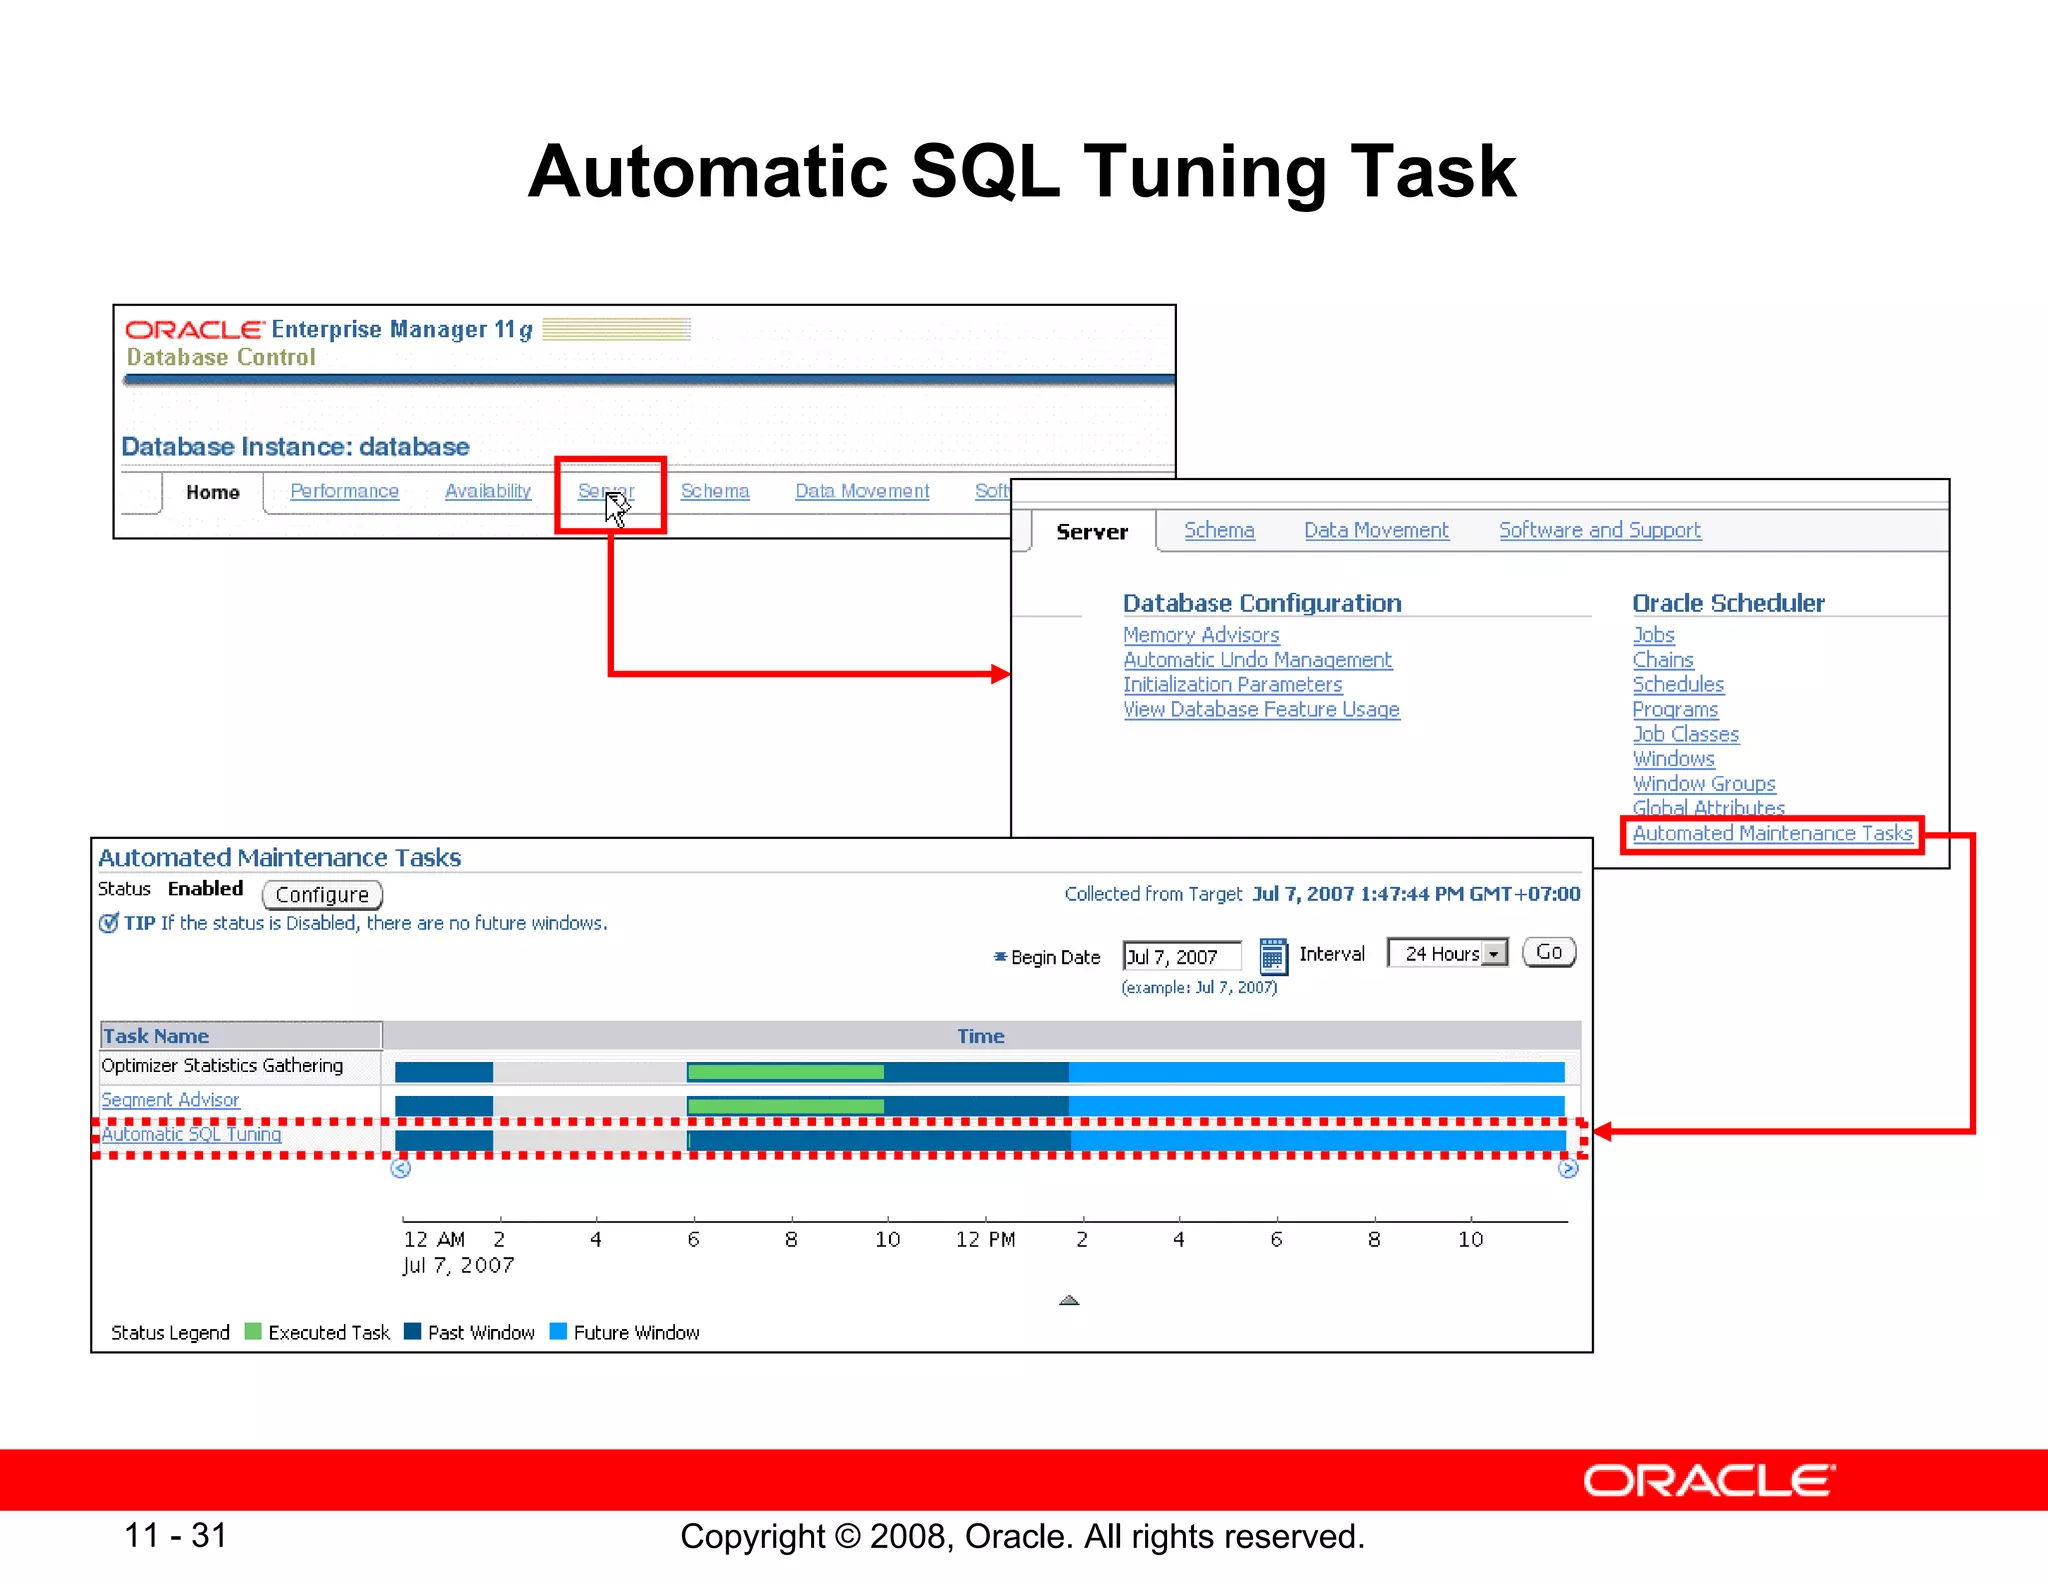Open the Windows scheduler link
This screenshot has height=1582, width=2048.
[x=1673, y=759]
